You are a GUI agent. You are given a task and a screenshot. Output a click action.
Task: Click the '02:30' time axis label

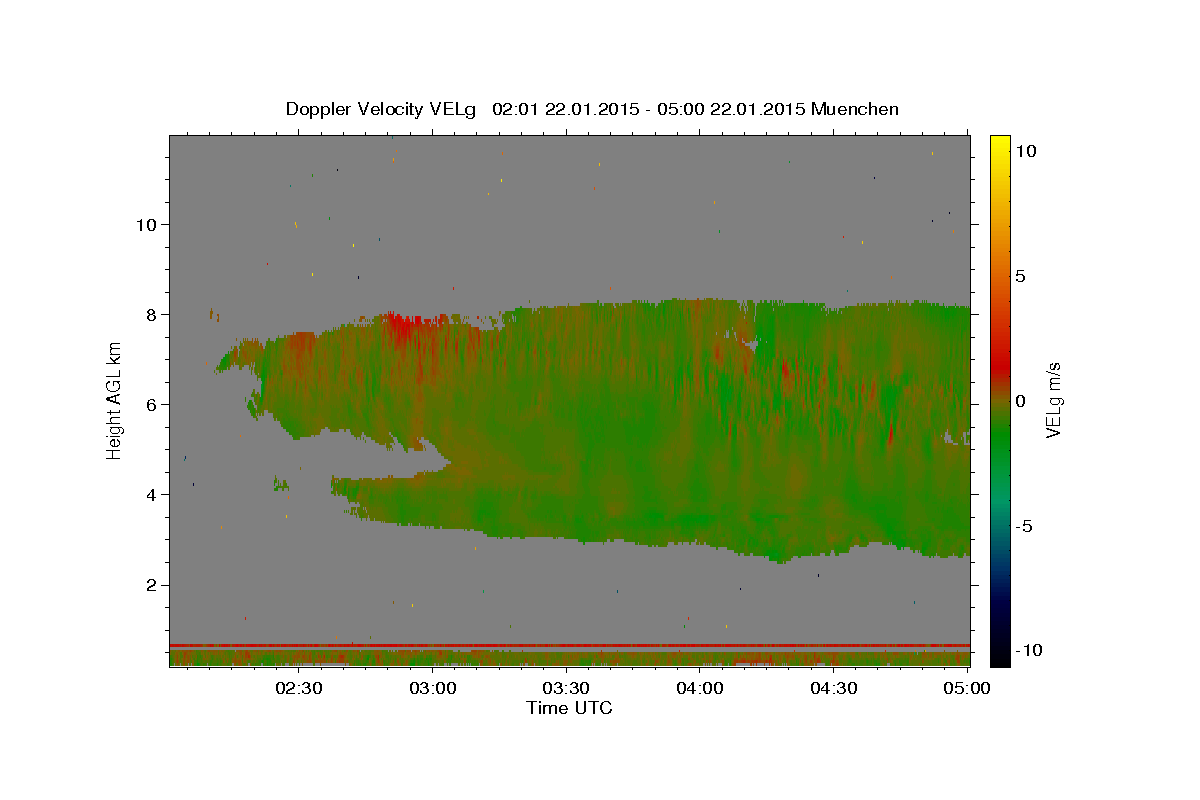click(299, 689)
